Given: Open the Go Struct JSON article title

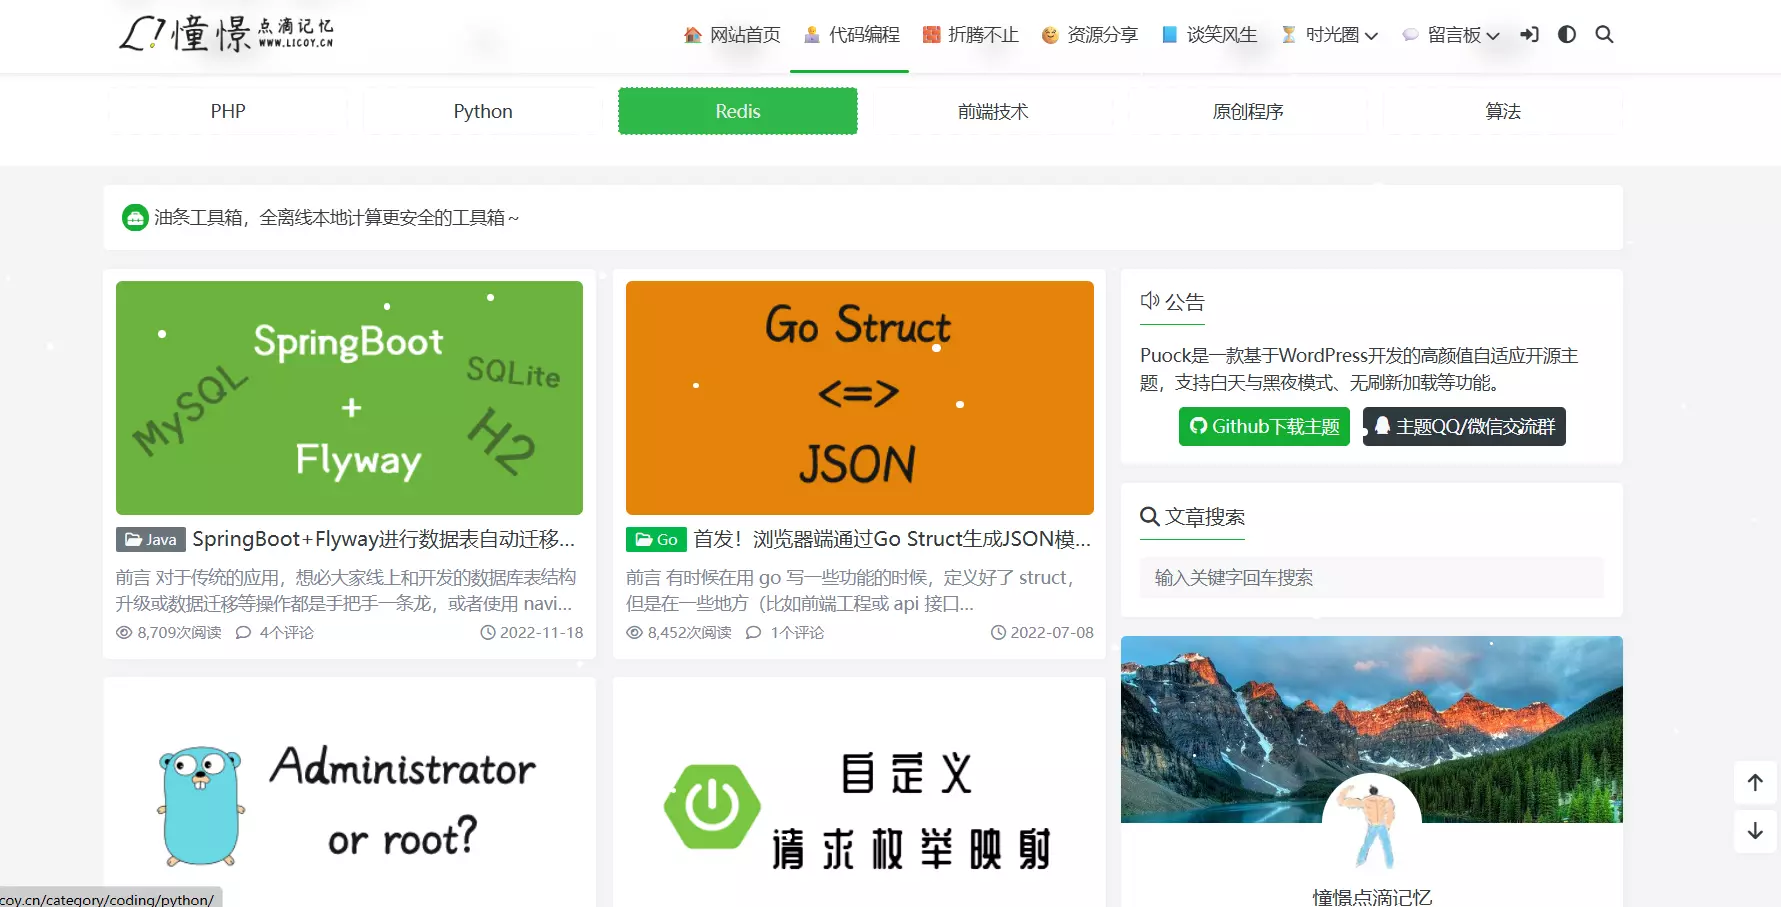Looking at the screenshot, I should coord(891,540).
